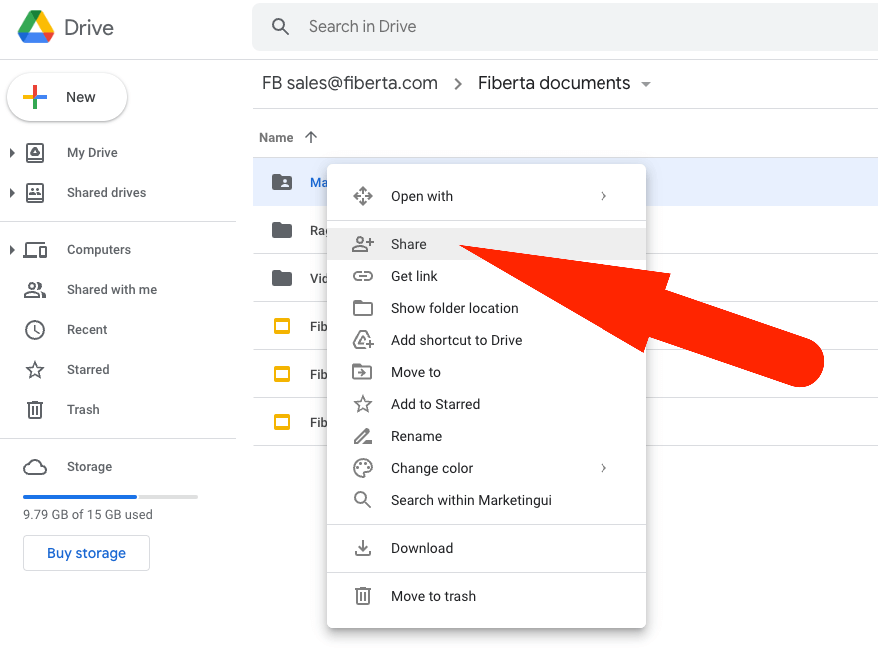Viewport: 878px width, 655px height.
Task: Click 9.79 GB of 15 GB used text
Action: (88, 514)
